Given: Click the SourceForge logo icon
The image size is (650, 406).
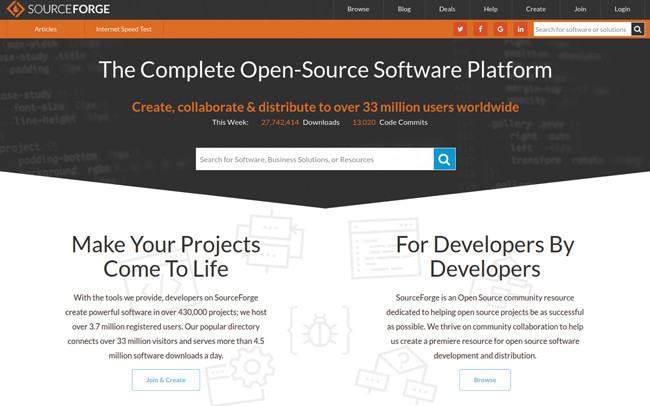Looking at the screenshot, I should click(x=15, y=9).
